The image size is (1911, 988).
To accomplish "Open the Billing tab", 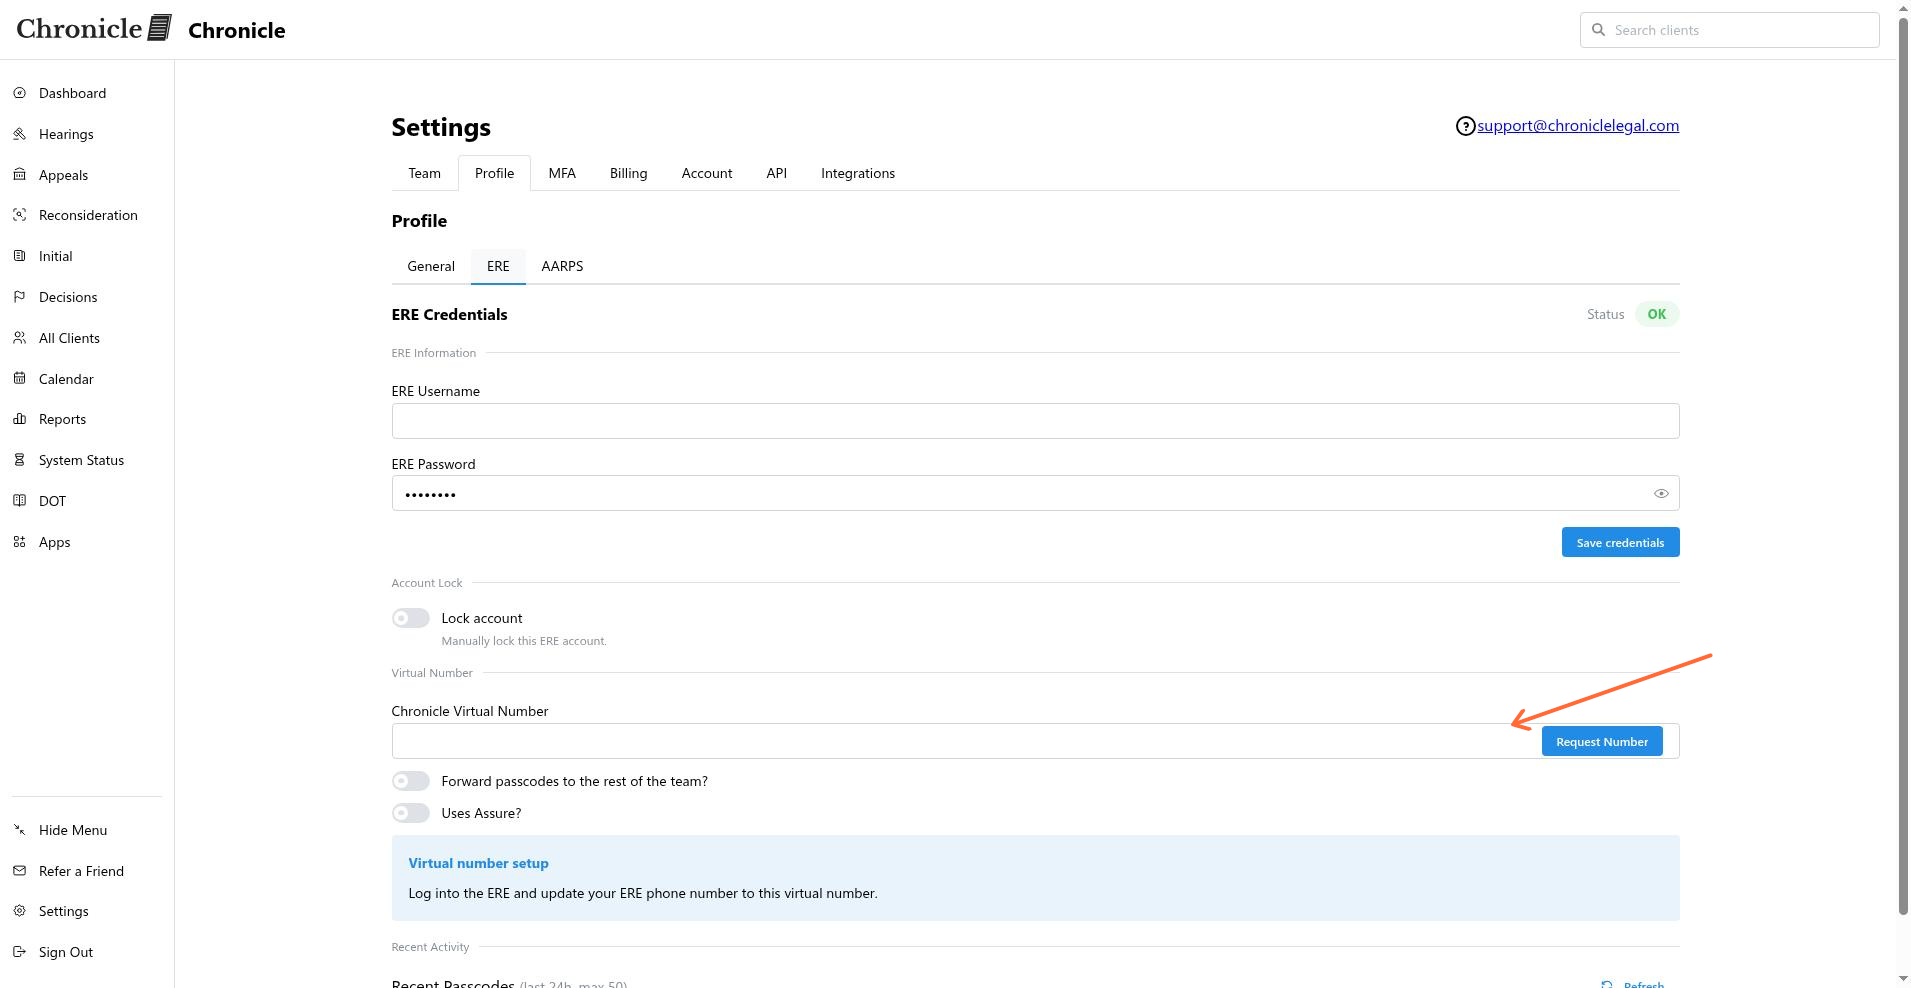I will click(628, 173).
